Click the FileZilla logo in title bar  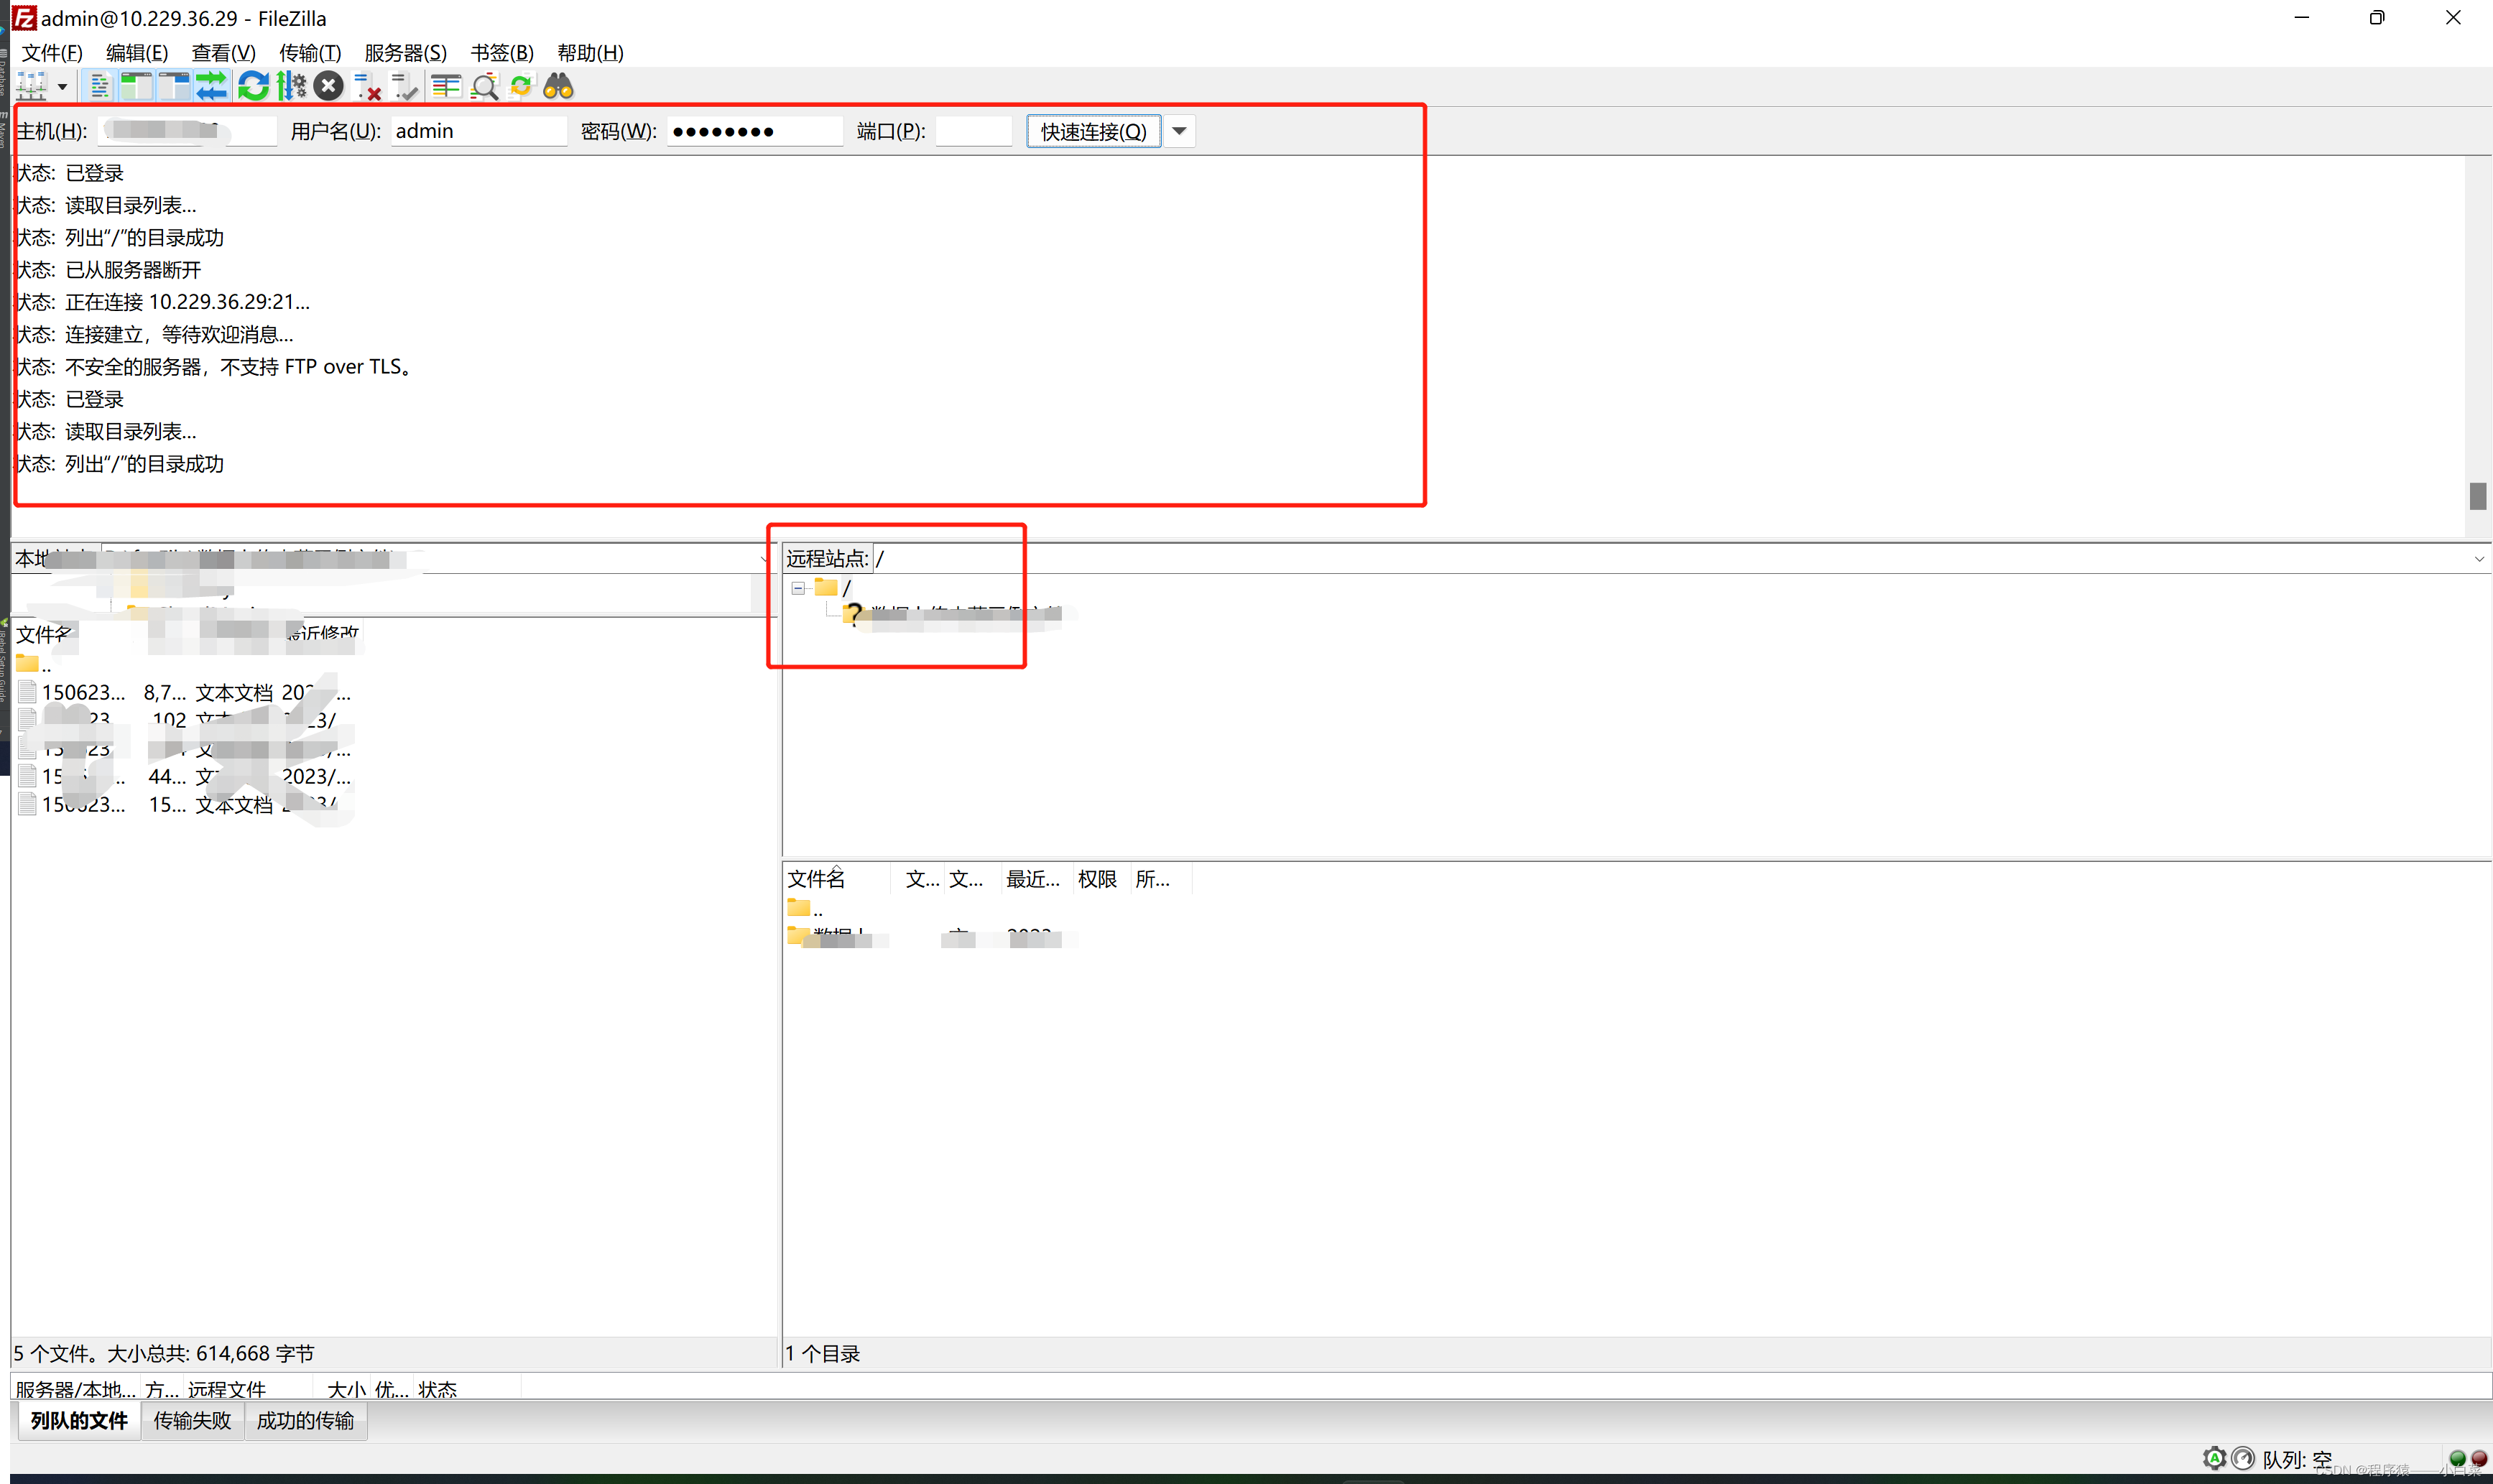point(23,18)
